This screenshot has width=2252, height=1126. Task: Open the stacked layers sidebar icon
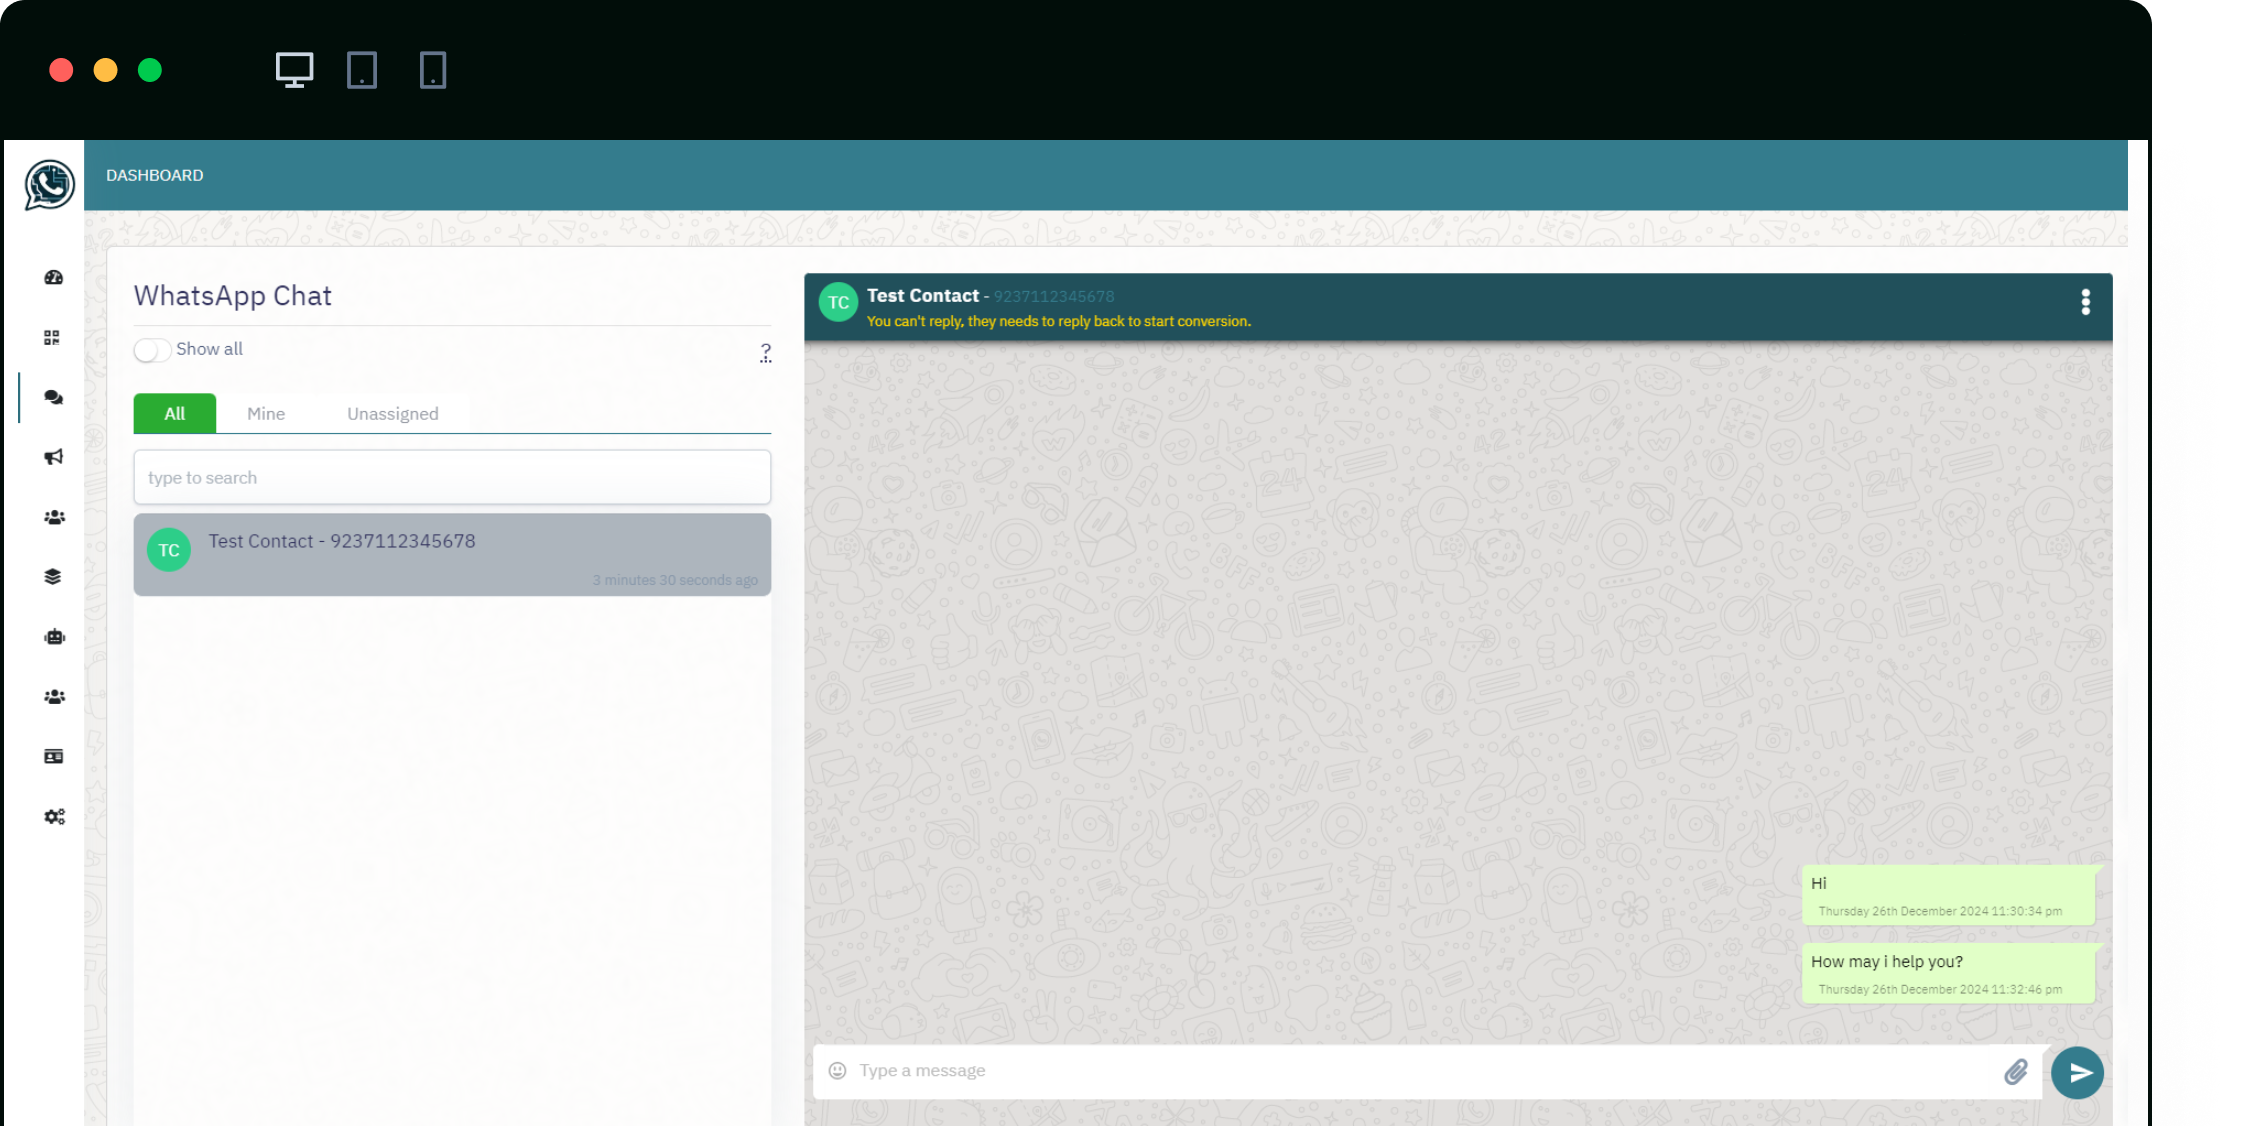53,577
